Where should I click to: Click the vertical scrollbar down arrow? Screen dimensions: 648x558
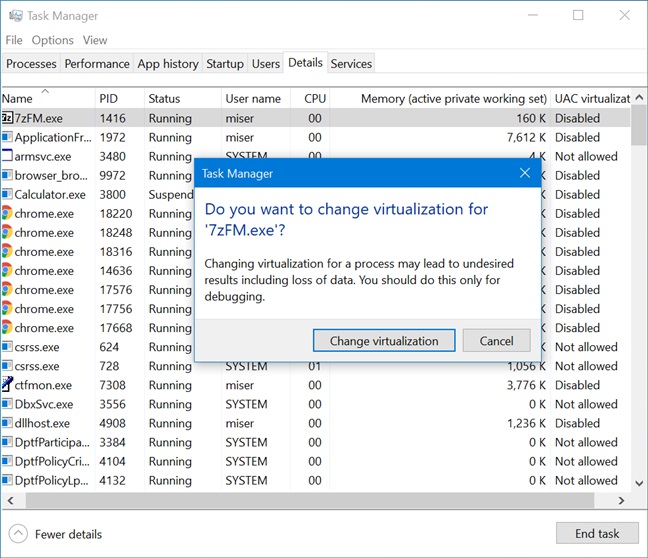coord(639,482)
